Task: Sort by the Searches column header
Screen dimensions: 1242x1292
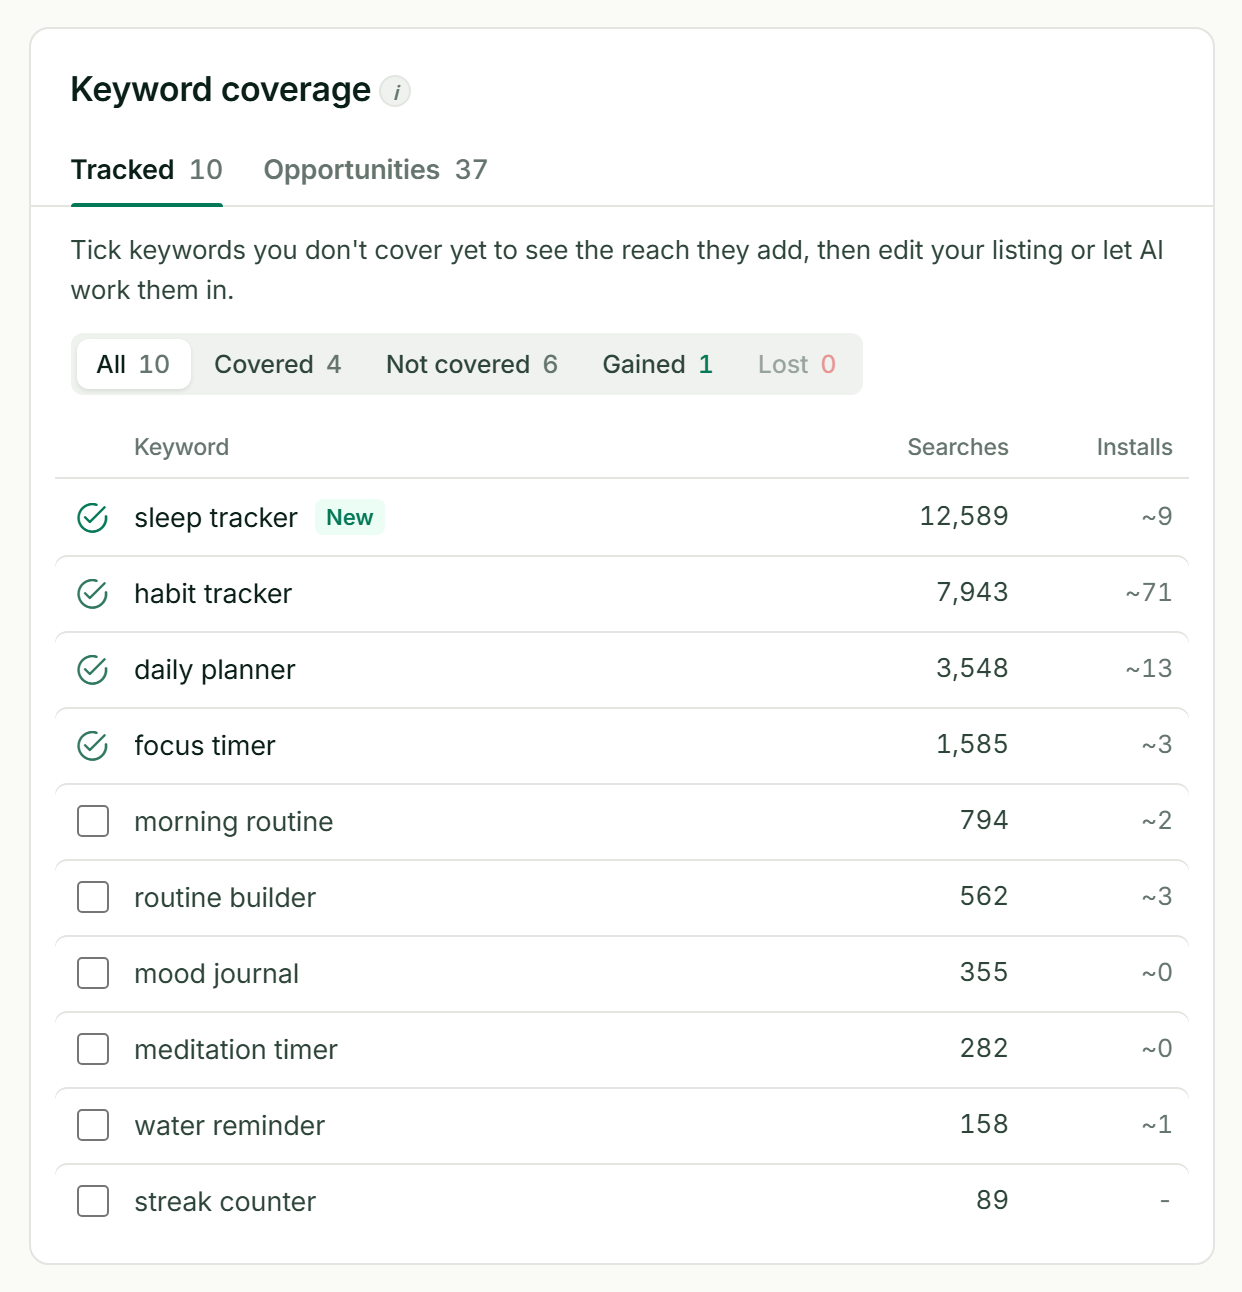Action: [x=958, y=447]
